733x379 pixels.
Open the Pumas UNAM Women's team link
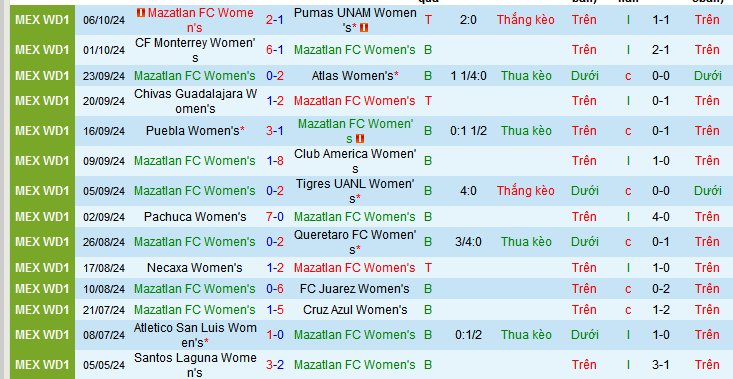point(355,20)
